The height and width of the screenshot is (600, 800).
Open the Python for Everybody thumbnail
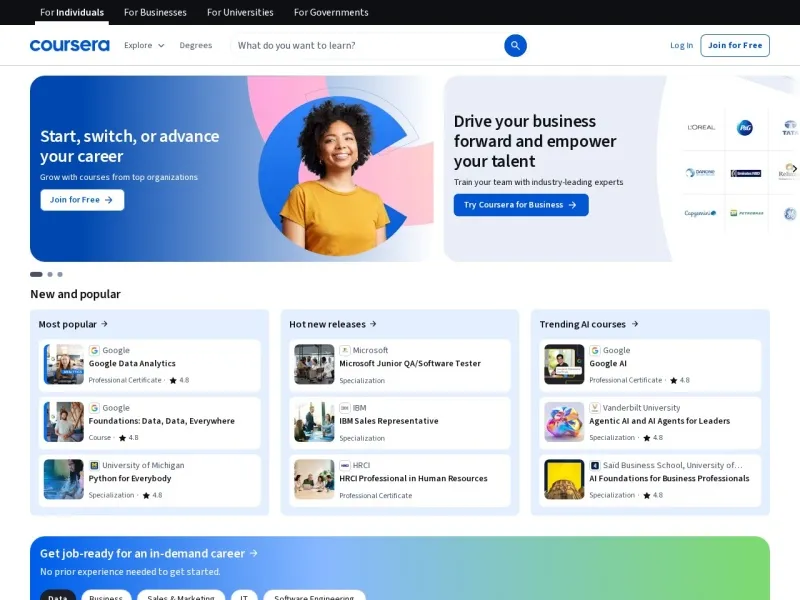(x=64, y=479)
